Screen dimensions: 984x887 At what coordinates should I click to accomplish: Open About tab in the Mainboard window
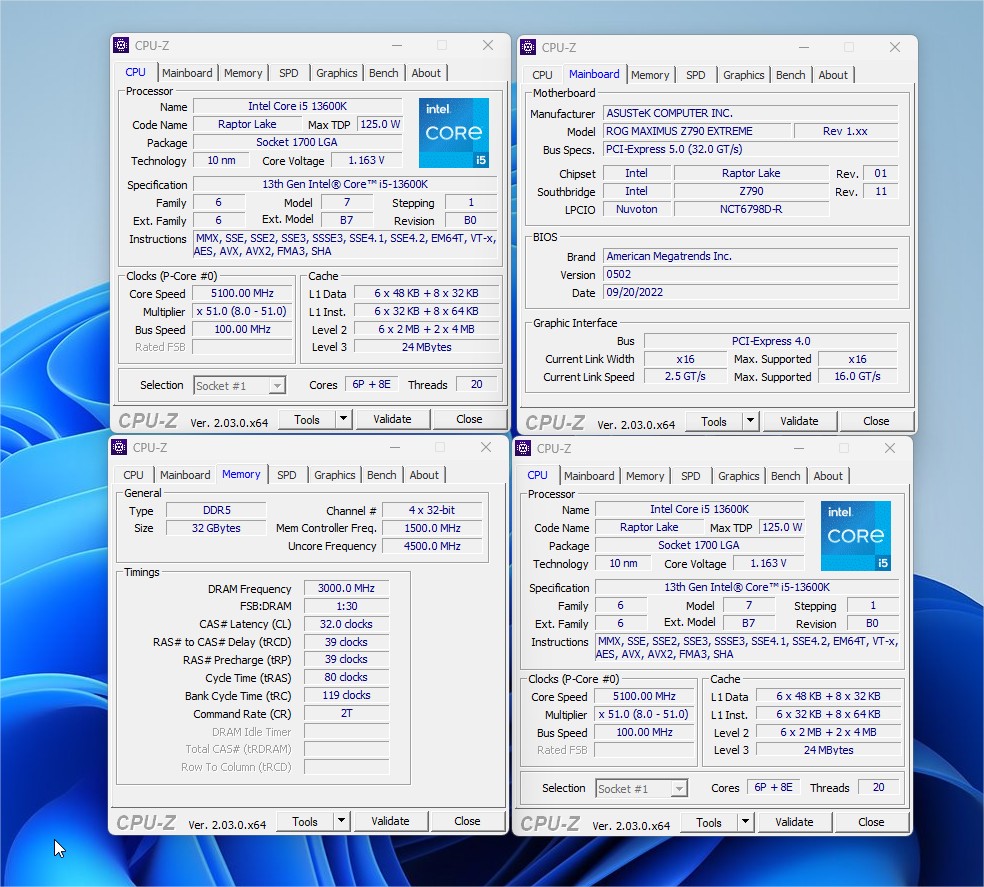pyautogui.click(x=833, y=75)
